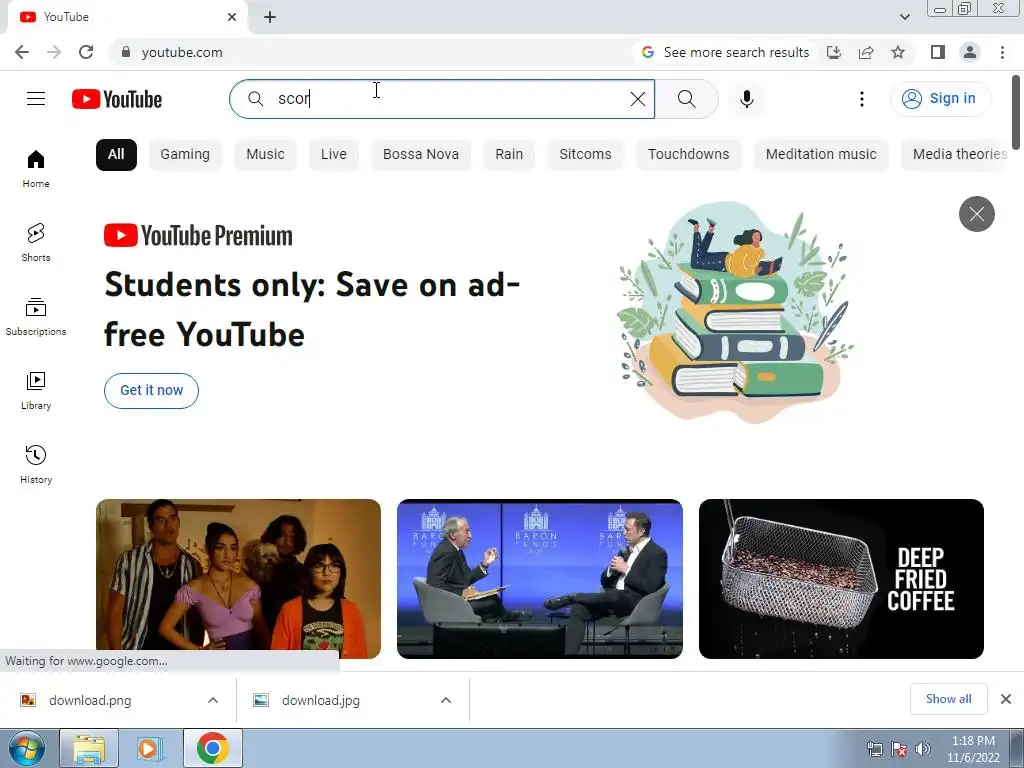Select the Meditation music filter chip
This screenshot has width=1024, height=768.
coord(821,155)
